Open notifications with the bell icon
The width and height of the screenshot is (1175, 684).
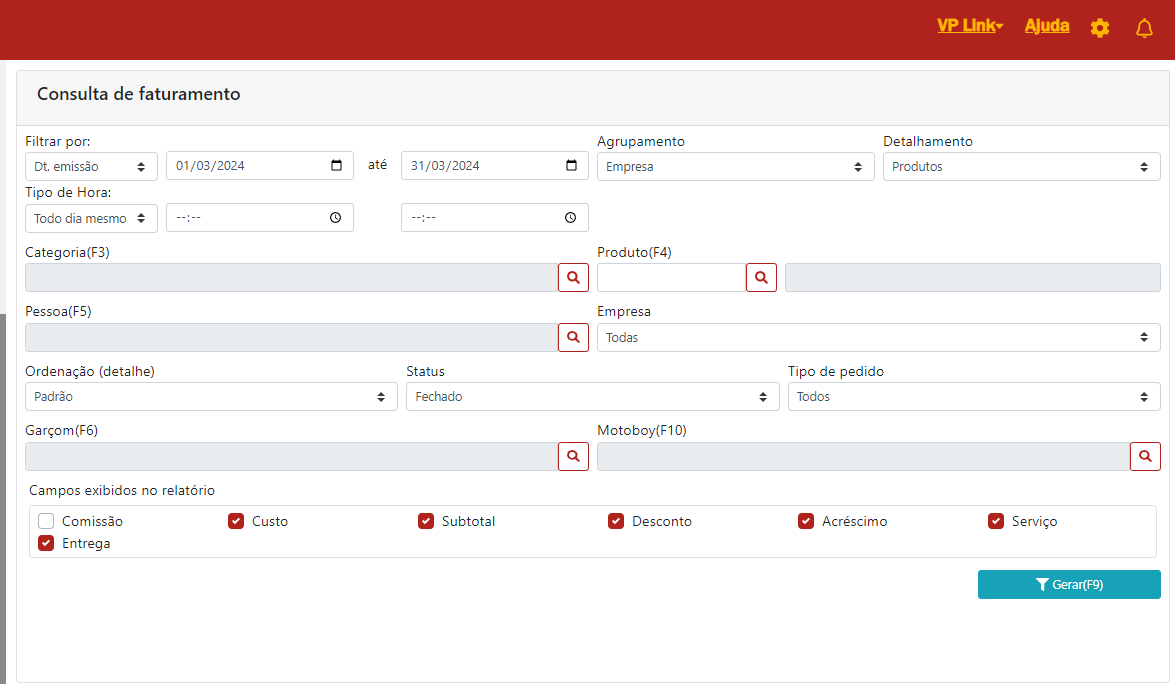tap(1145, 28)
